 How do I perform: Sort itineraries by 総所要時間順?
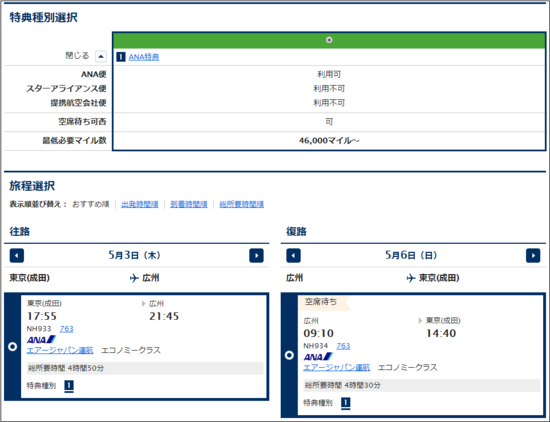tap(241, 204)
